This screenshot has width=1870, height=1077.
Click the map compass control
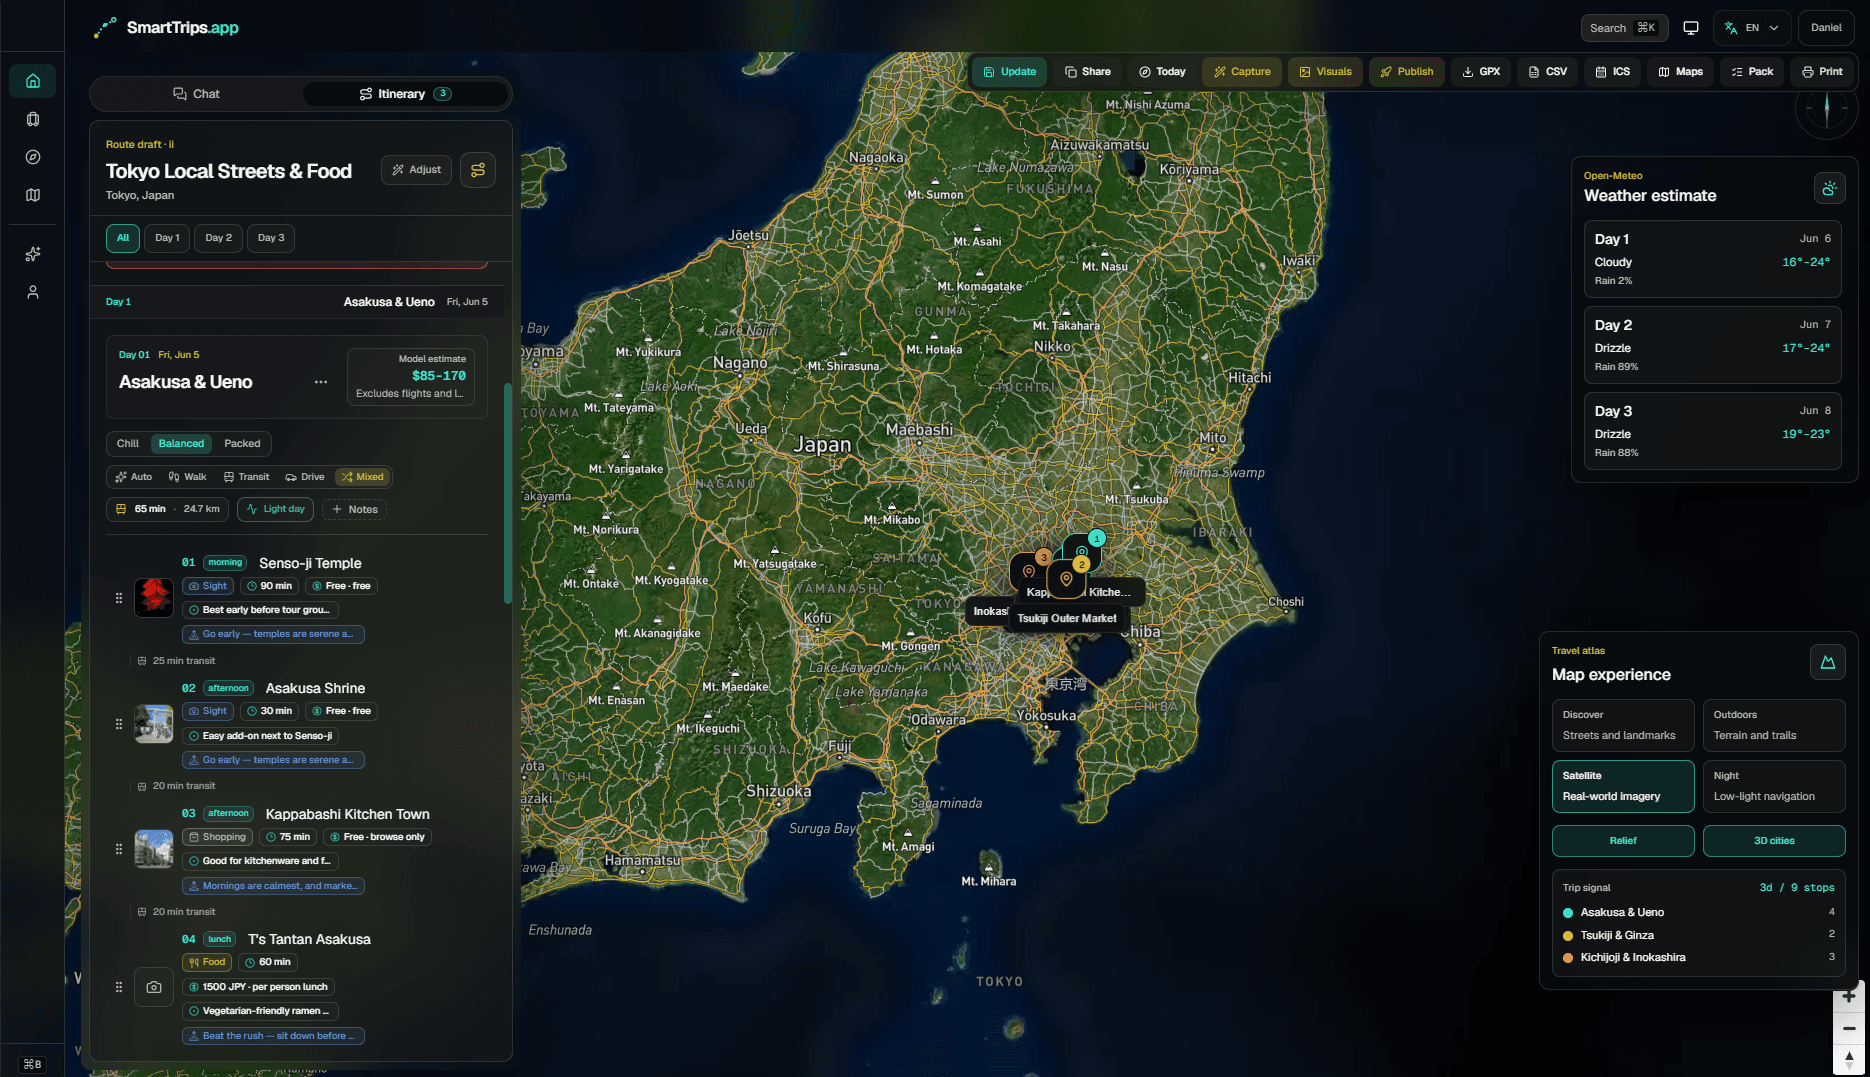[1826, 108]
